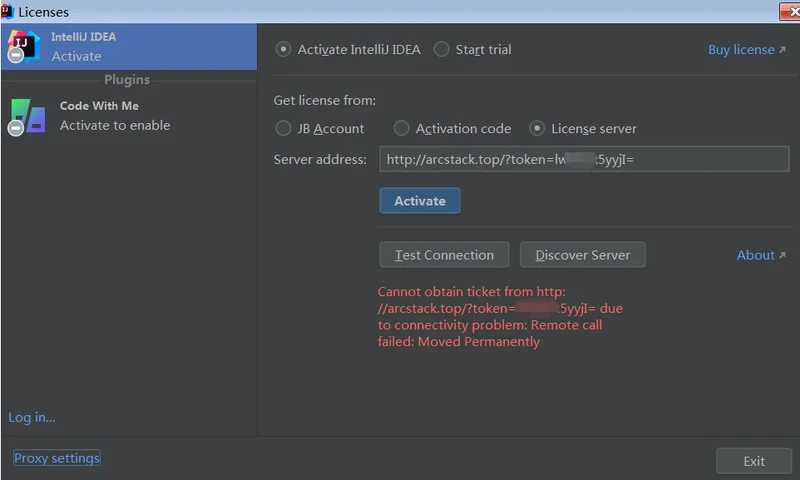The width and height of the screenshot is (800, 480).
Task: Open the About link
Action: [755, 255]
